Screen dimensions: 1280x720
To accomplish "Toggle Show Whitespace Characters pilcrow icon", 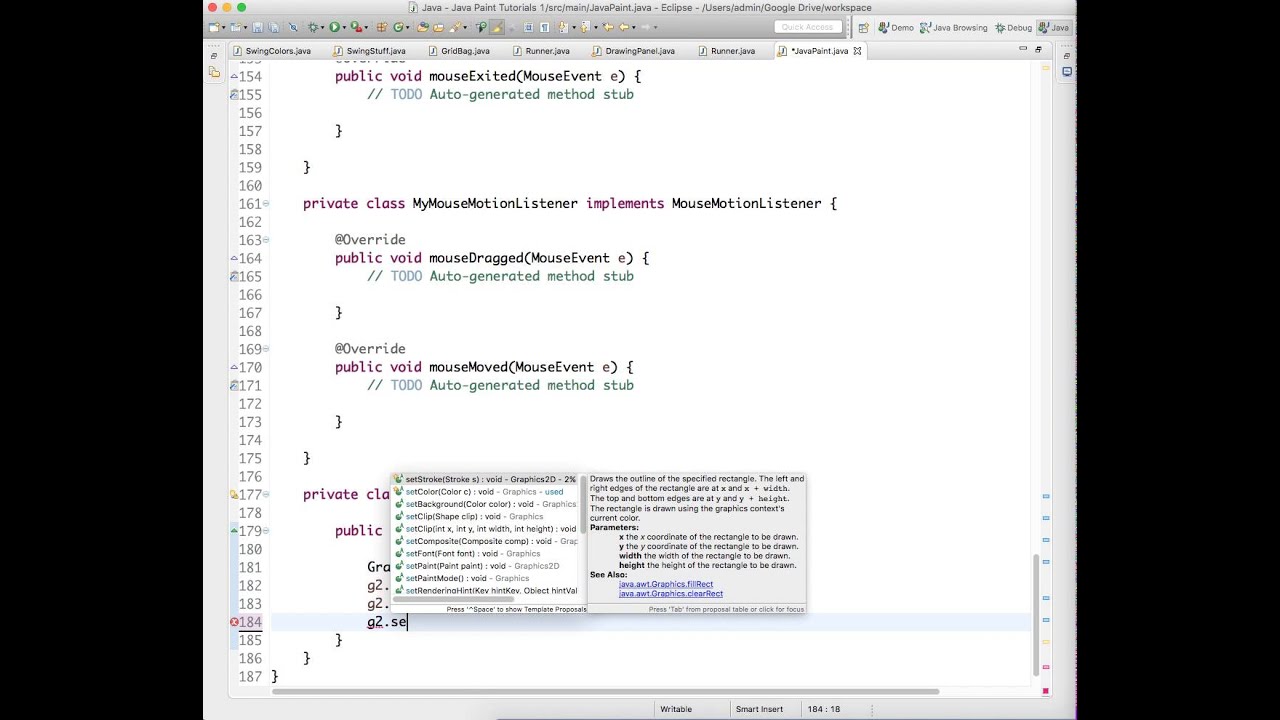I will point(544,27).
